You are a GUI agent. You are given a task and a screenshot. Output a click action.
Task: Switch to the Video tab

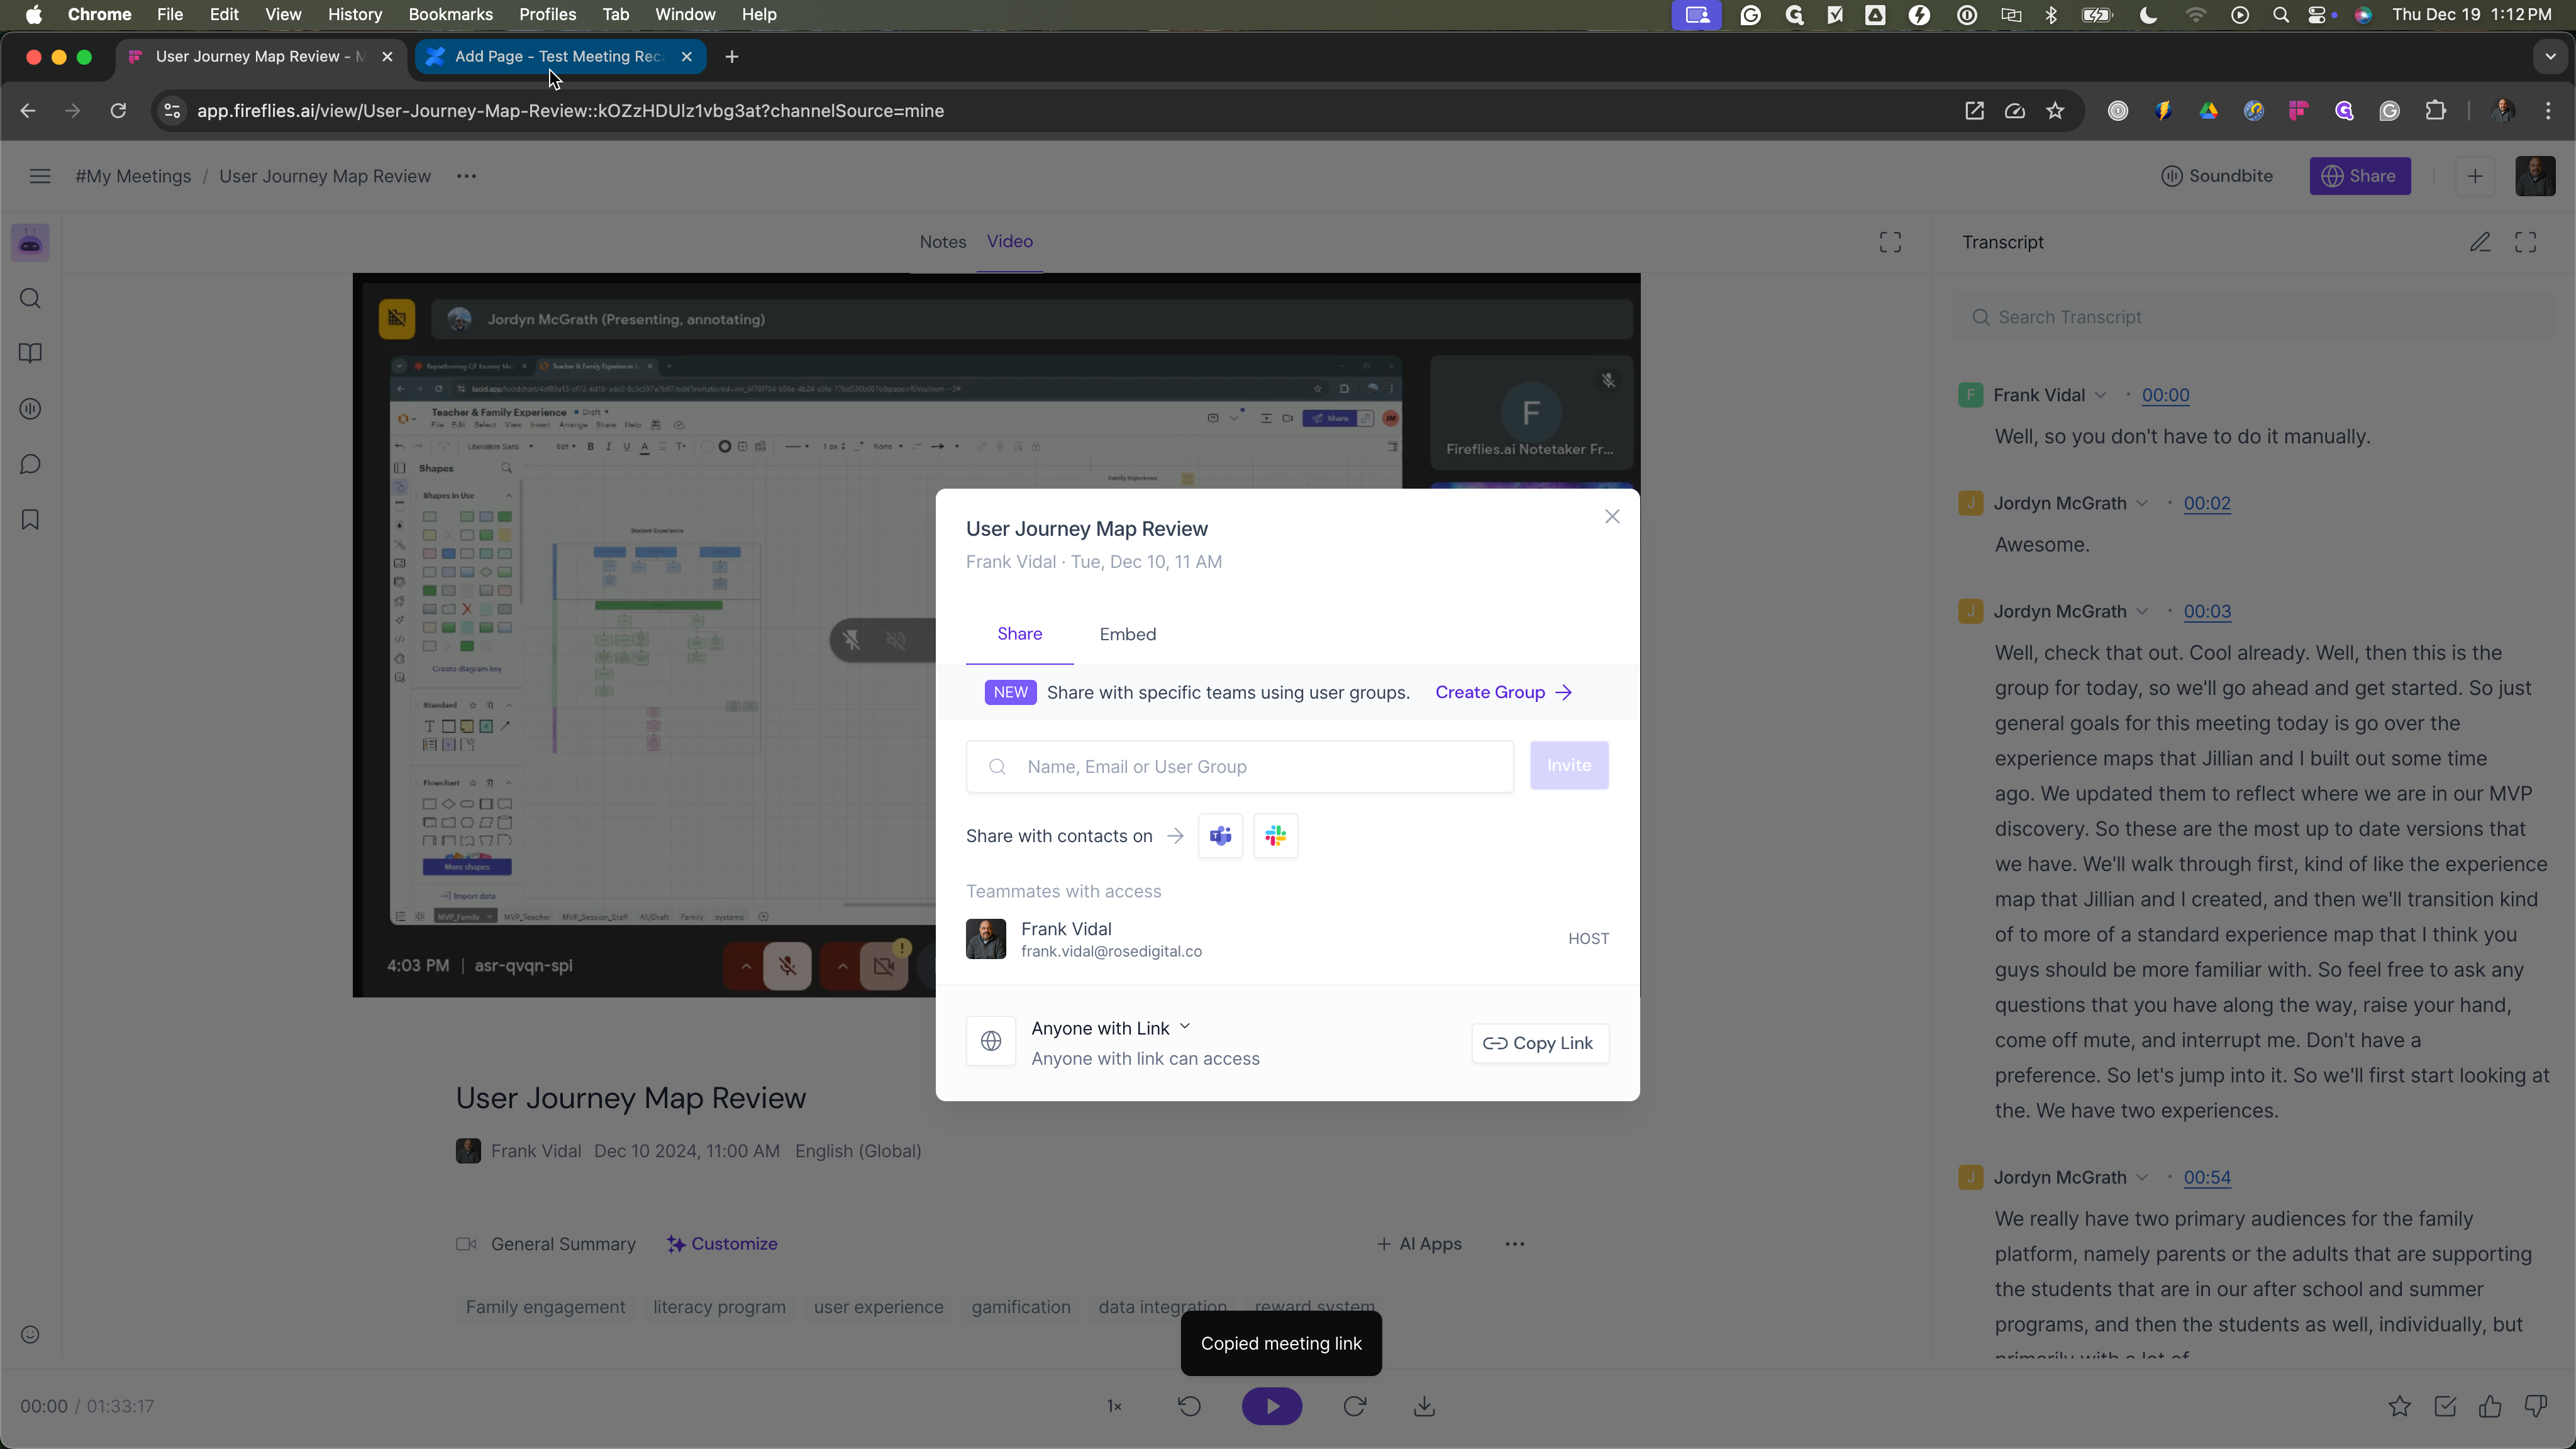[1010, 241]
